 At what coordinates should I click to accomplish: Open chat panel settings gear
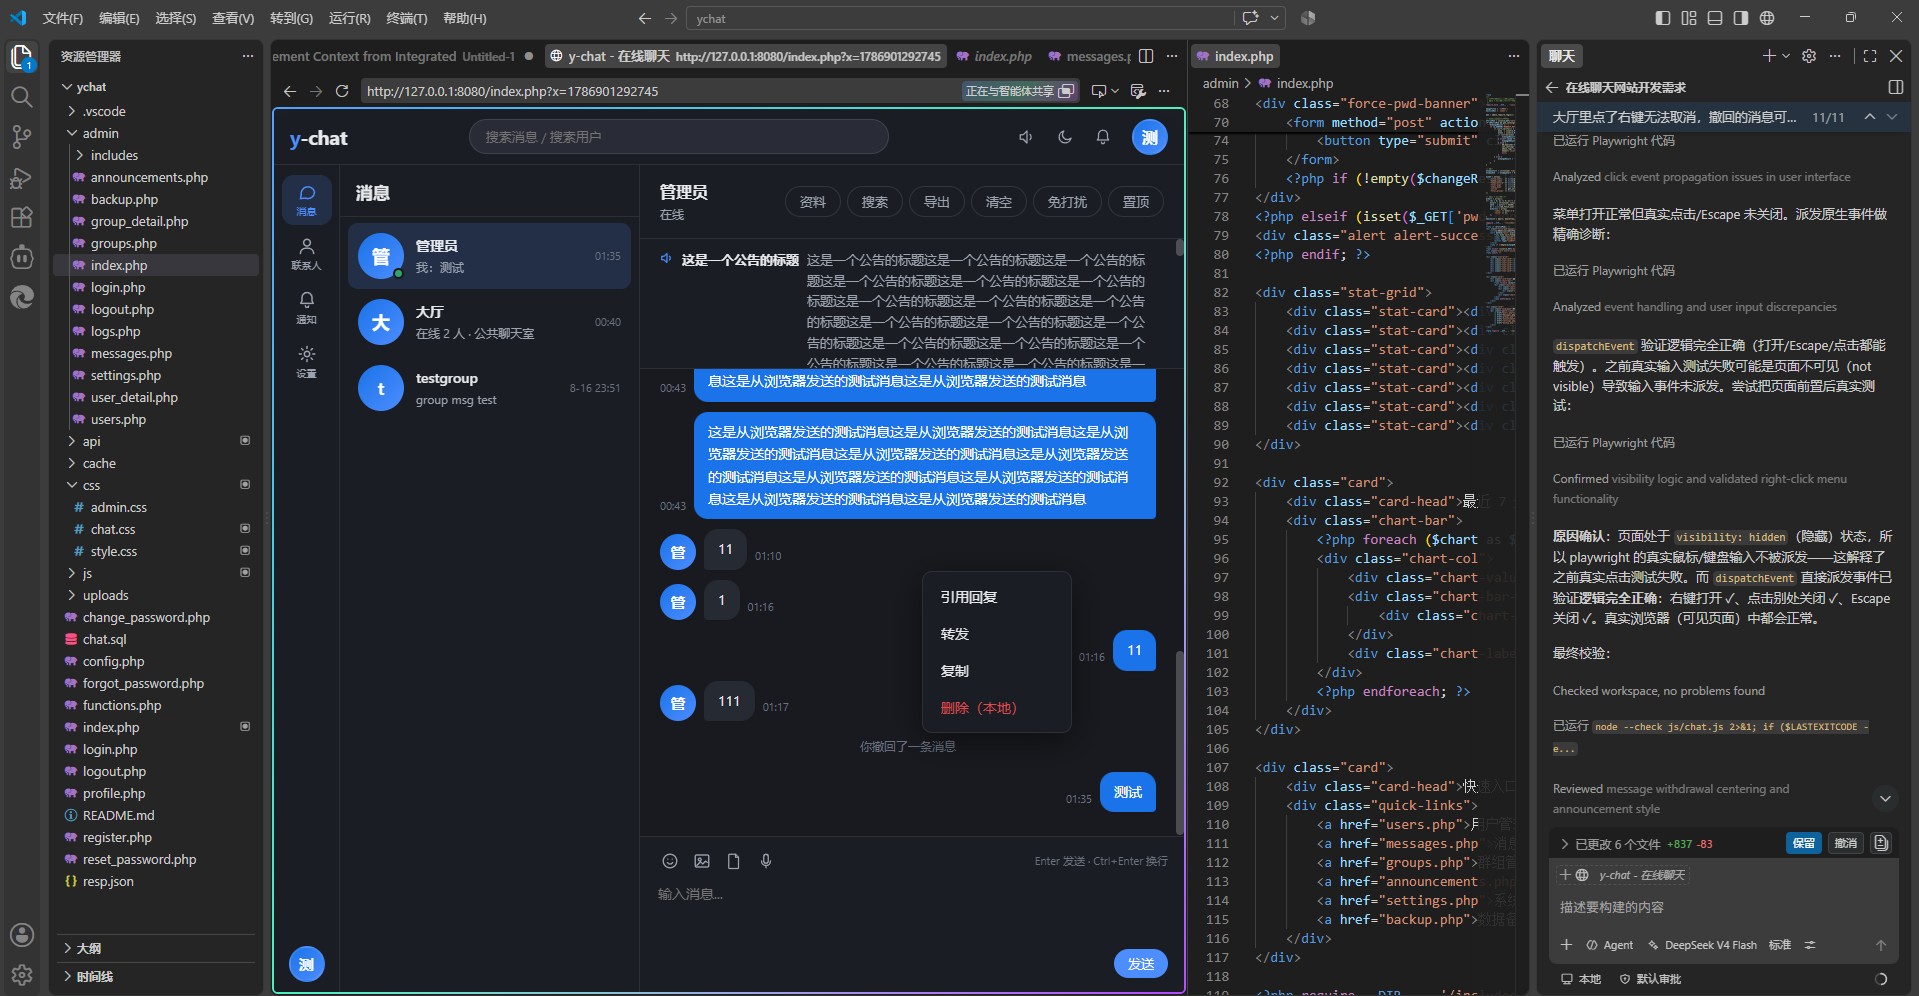tap(1809, 56)
